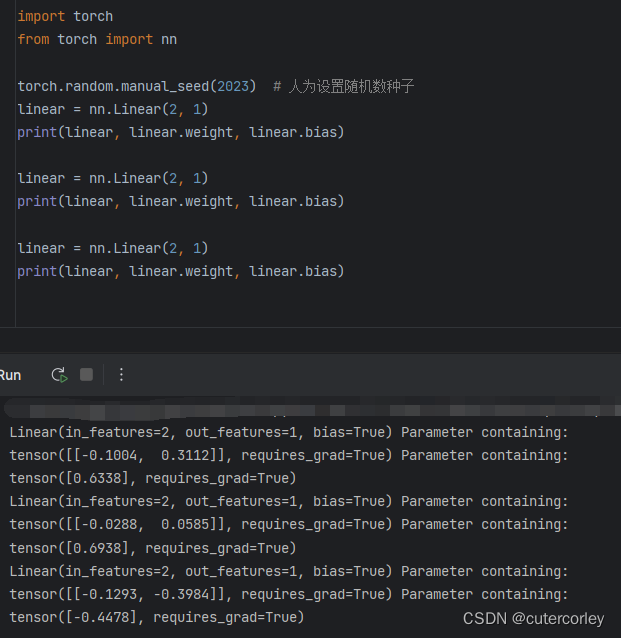The height and width of the screenshot is (638, 621).
Task: Click the seed value 2023 in the editor
Action: pos(240,86)
